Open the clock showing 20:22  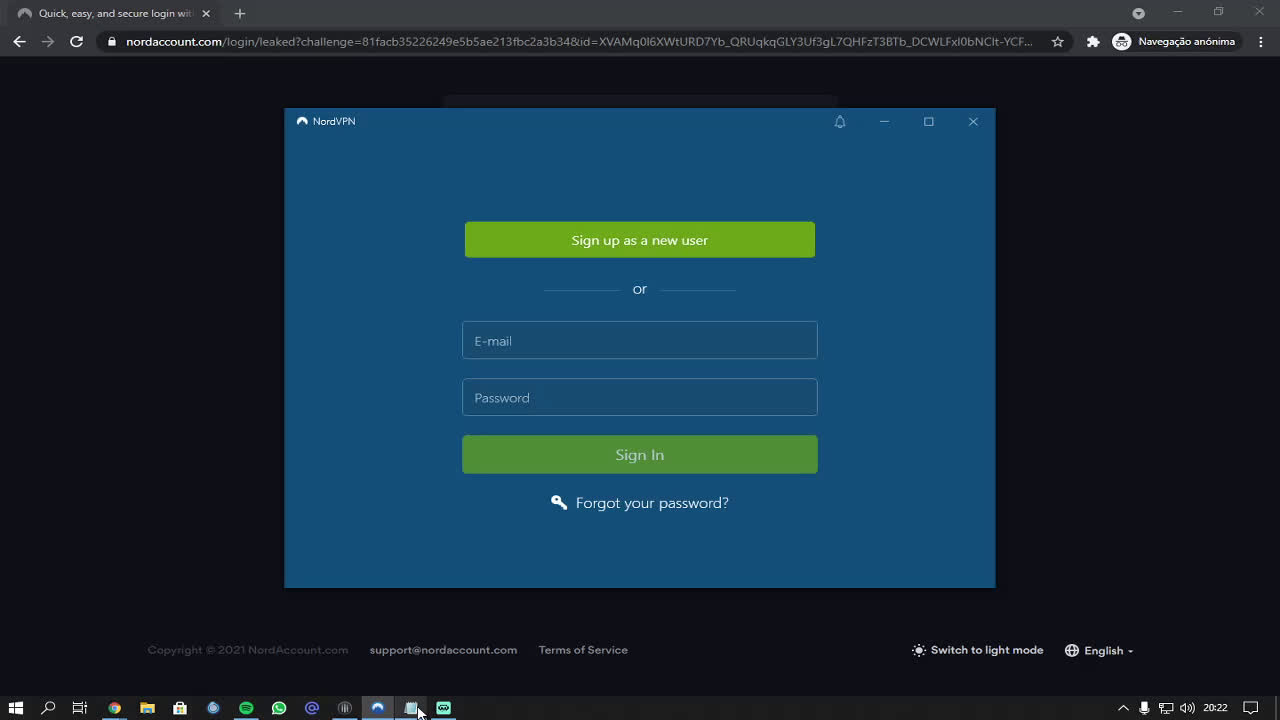click(1215, 708)
